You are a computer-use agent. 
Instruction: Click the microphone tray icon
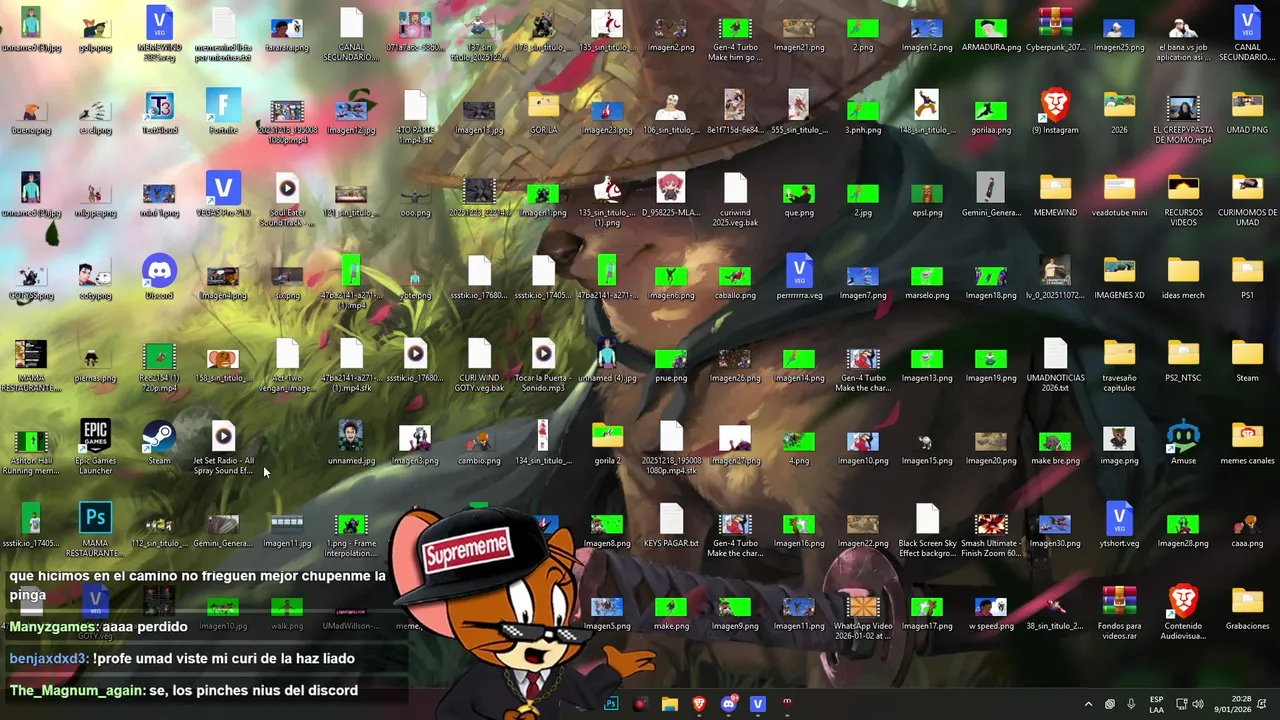pos(1131,704)
